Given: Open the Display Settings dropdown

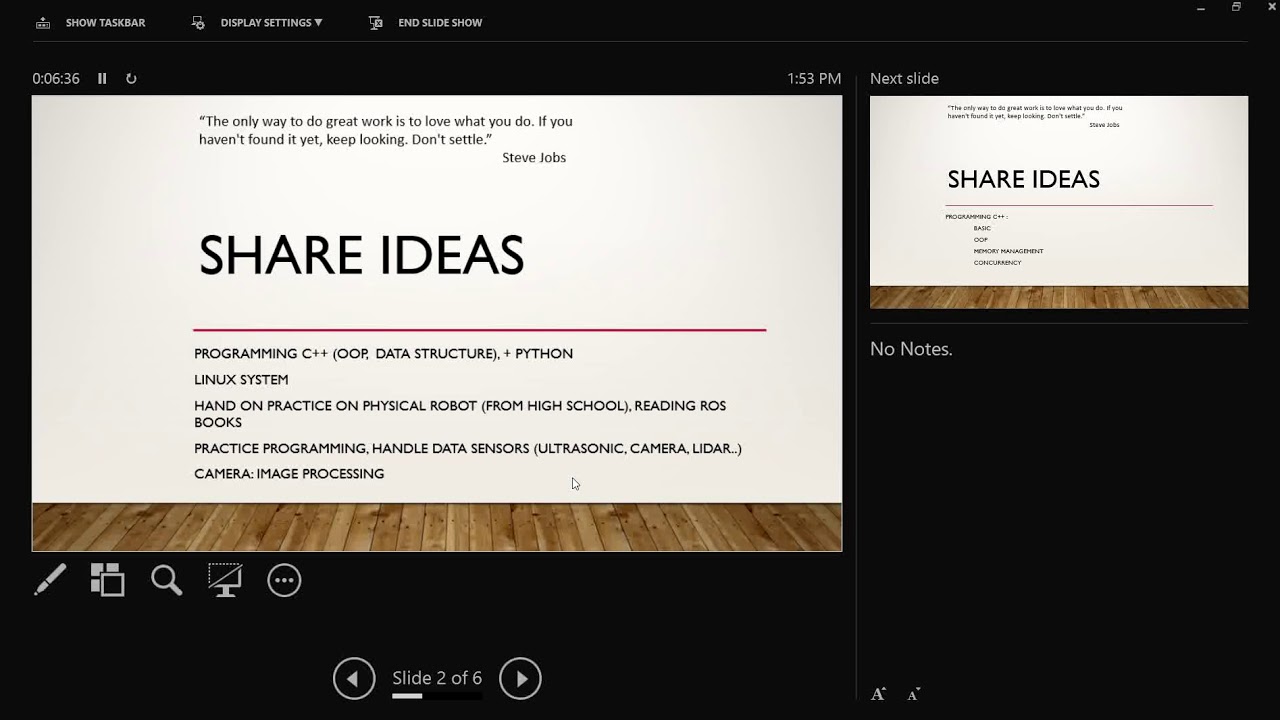Looking at the screenshot, I should click(x=271, y=22).
